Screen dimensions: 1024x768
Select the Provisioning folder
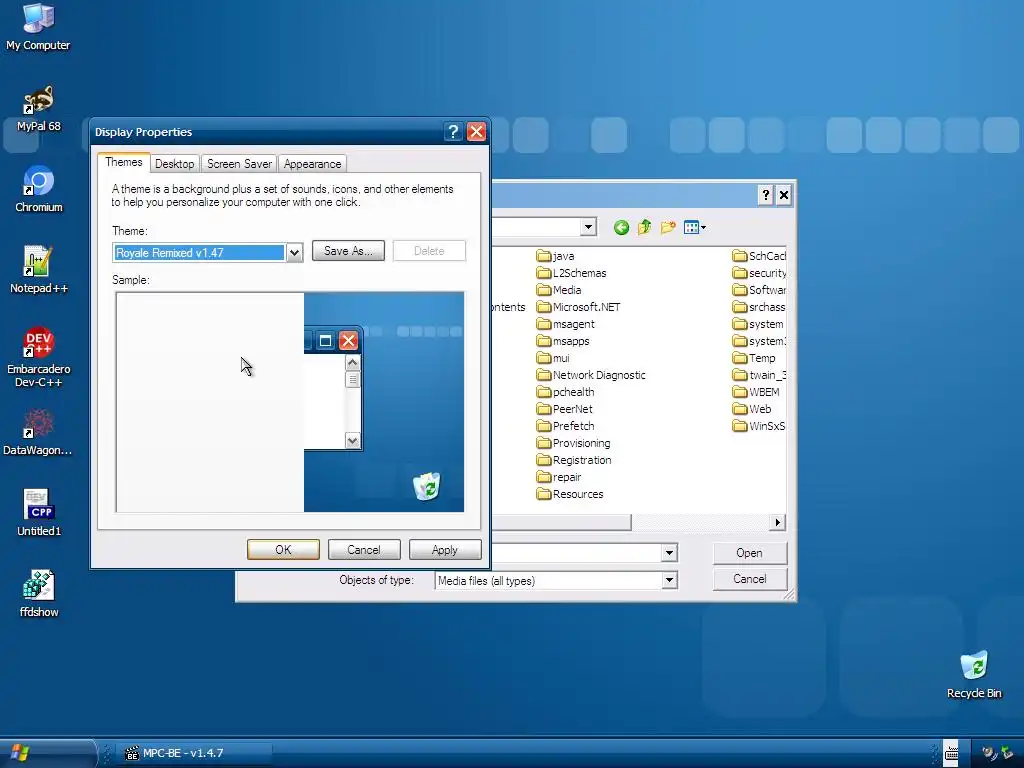click(573, 443)
